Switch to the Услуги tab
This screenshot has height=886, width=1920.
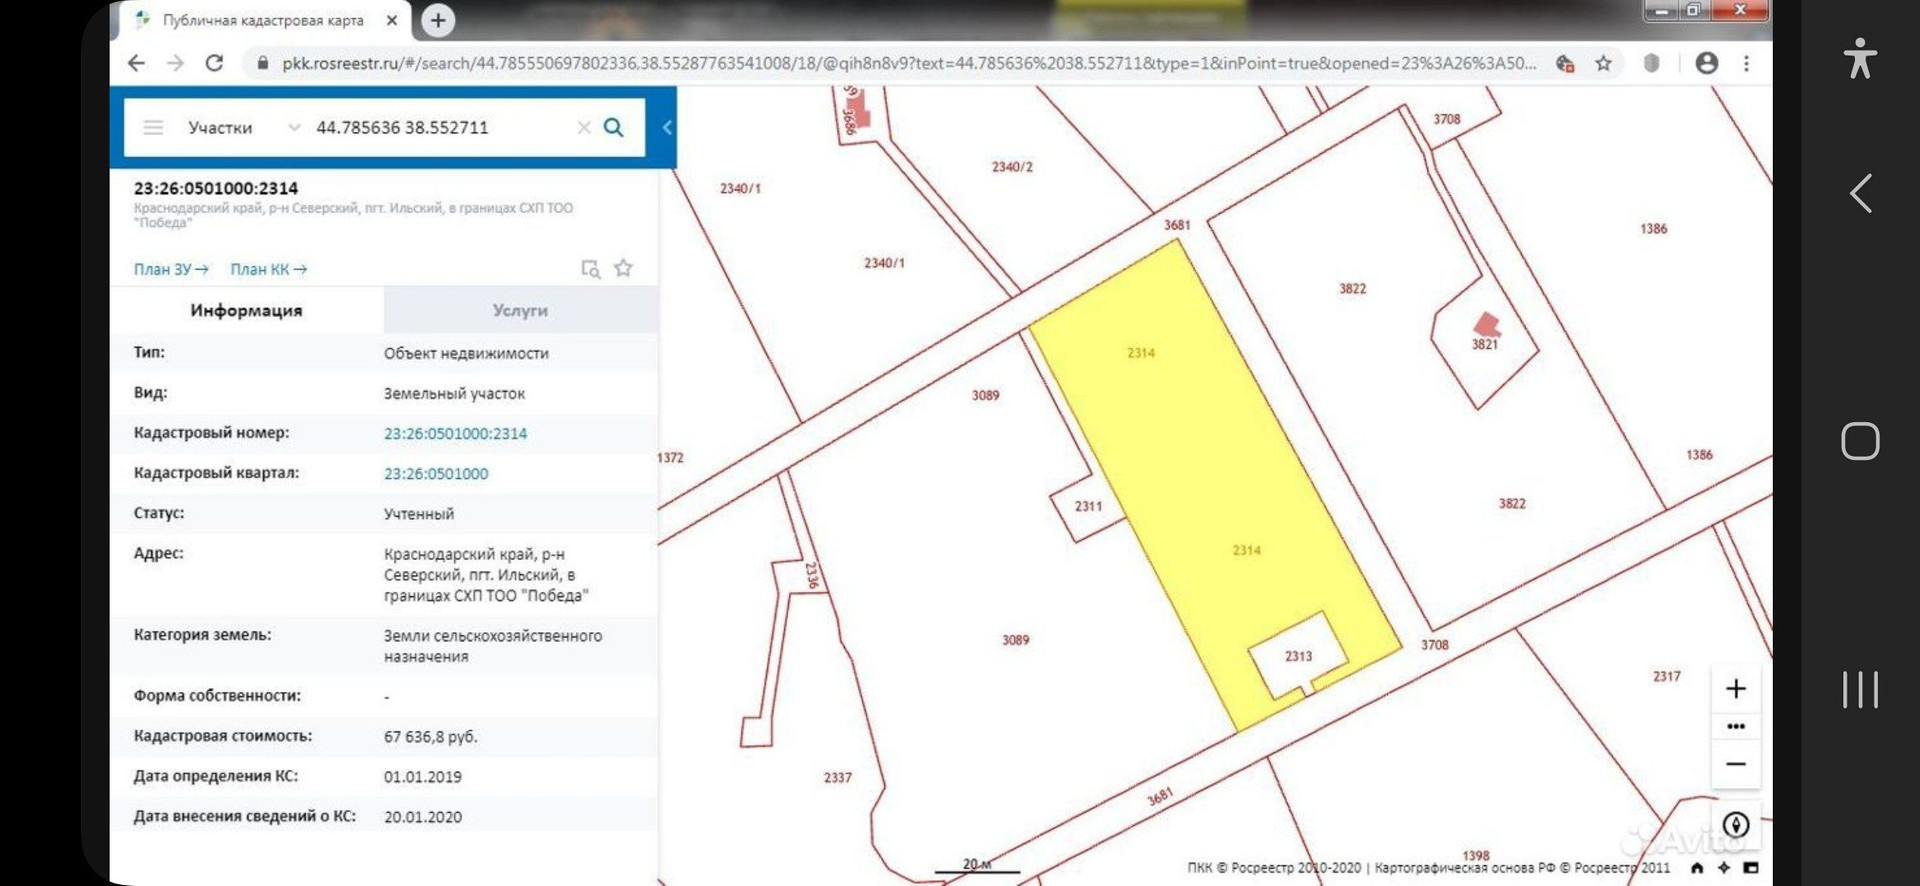[520, 310]
